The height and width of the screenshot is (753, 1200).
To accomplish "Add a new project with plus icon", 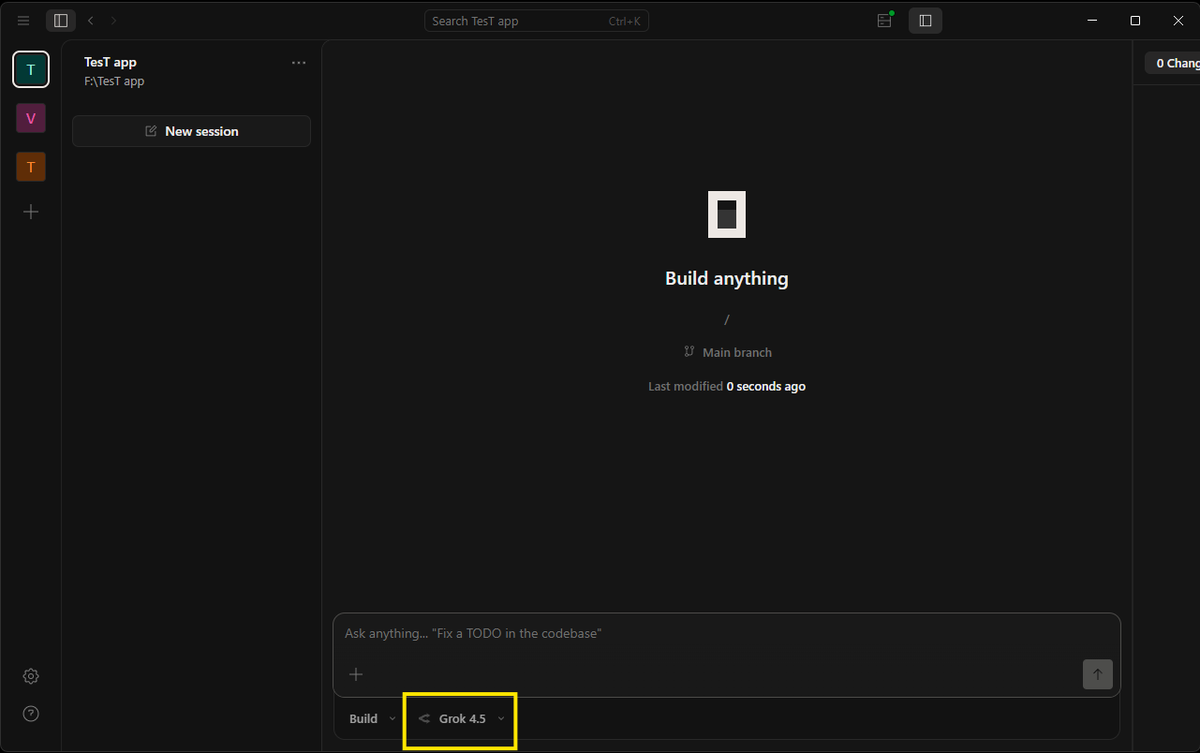I will [x=31, y=212].
